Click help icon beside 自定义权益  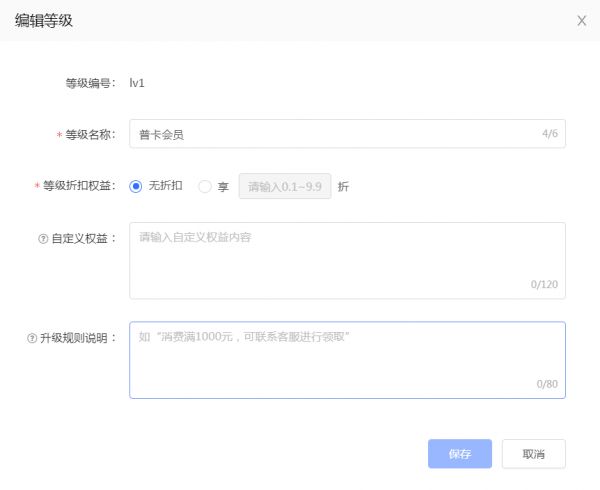tap(43, 238)
